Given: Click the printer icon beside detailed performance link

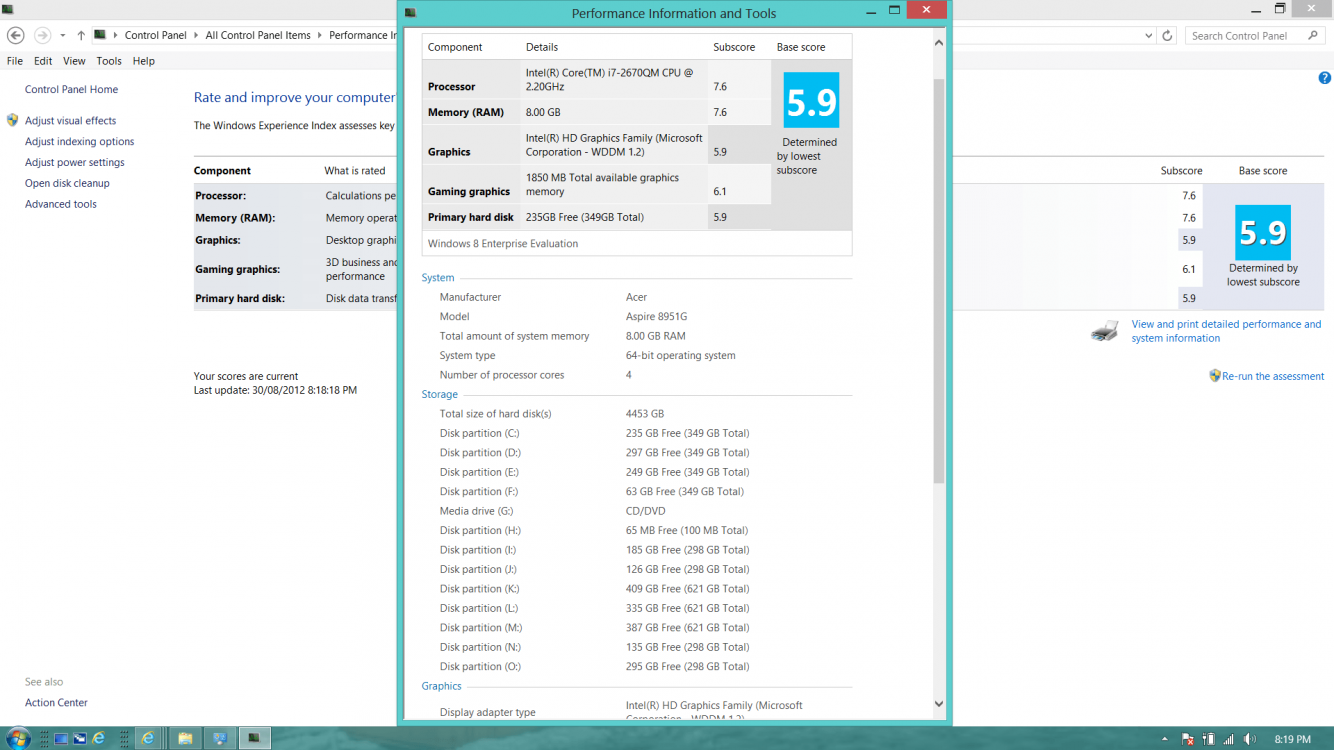Looking at the screenshot, I should click(x=1105, y=332).
